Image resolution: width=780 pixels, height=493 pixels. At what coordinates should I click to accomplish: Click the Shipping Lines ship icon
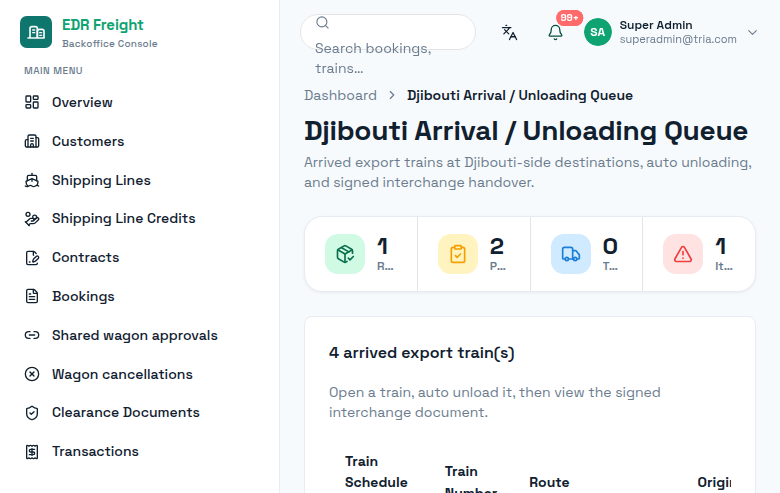coord(32,180)
